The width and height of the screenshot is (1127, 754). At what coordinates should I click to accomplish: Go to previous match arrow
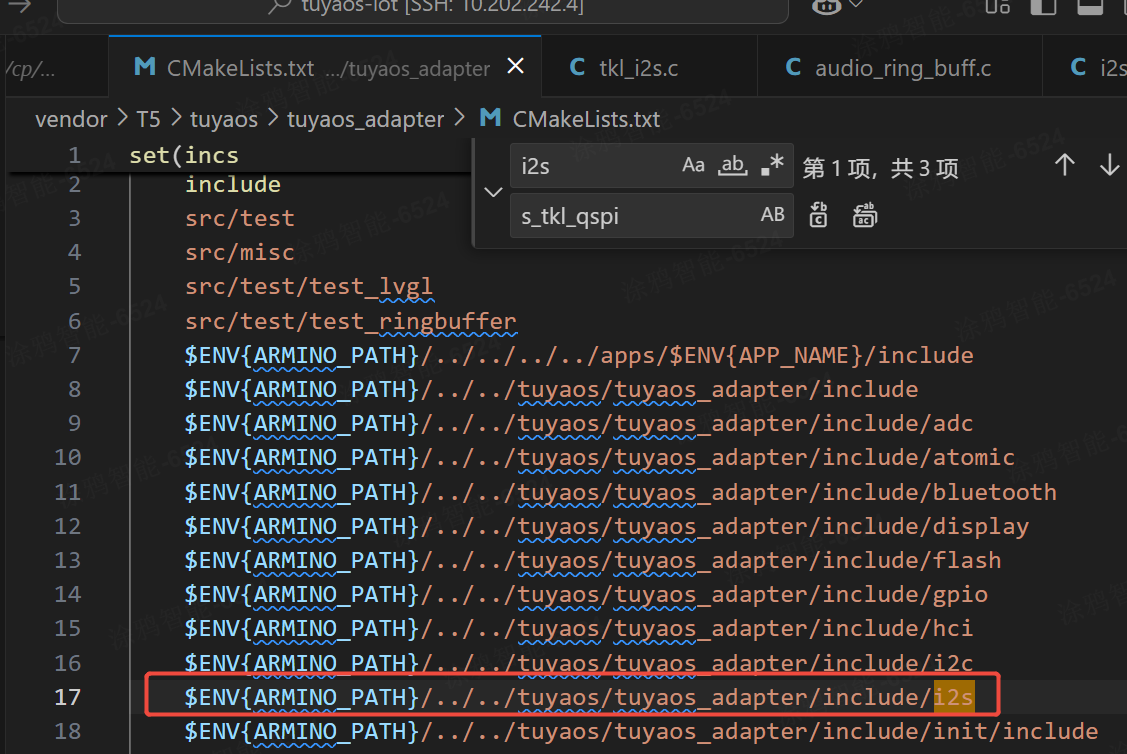[1064, 165]
